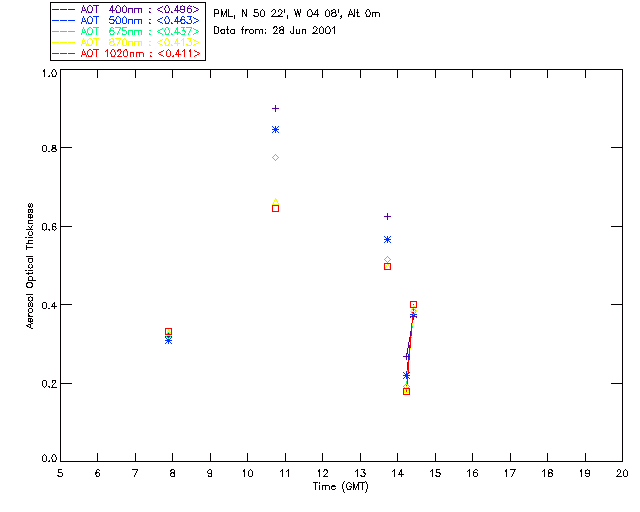
Task: Click the 1.0 y-axis tick label
Action: (49, 74)
